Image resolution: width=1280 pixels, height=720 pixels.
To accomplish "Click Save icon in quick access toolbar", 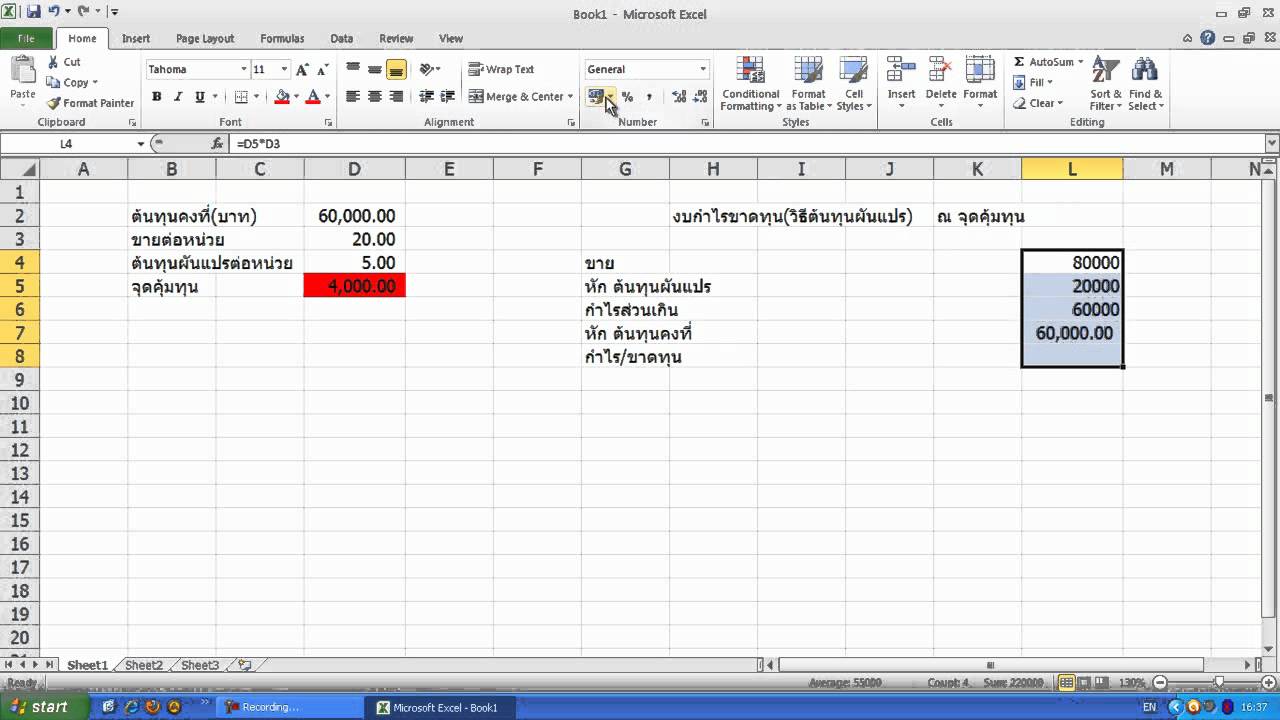I will click(x=33, y=13).
